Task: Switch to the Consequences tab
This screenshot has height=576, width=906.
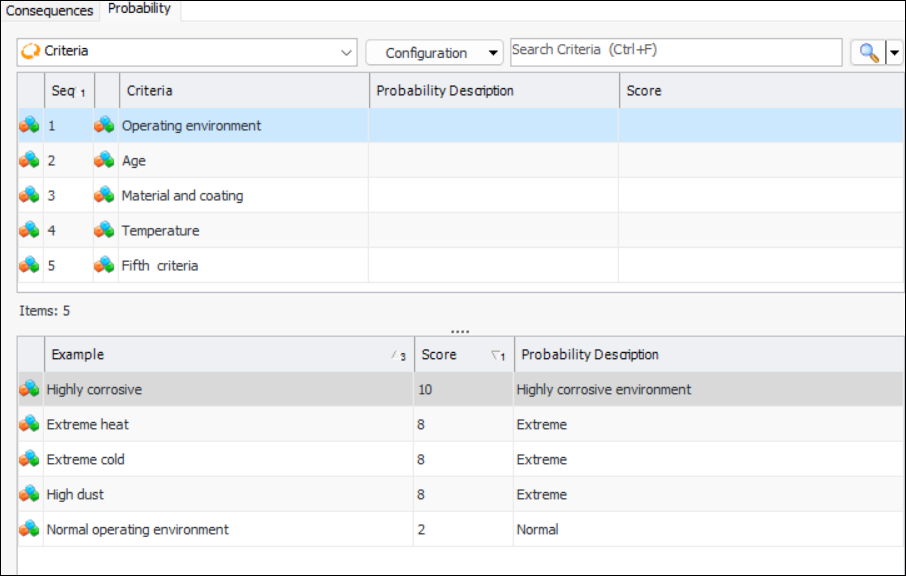Action: 50,11
